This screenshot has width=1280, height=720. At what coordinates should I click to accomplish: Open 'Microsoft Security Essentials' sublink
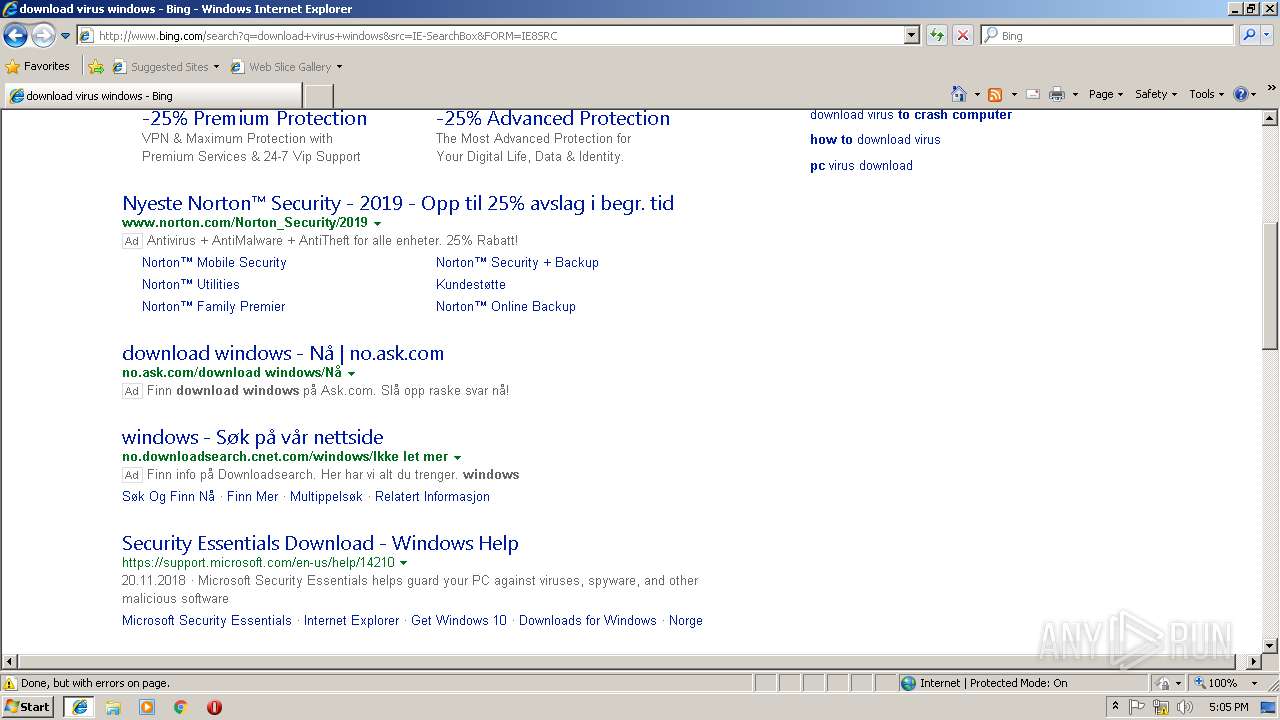(207, 620)
